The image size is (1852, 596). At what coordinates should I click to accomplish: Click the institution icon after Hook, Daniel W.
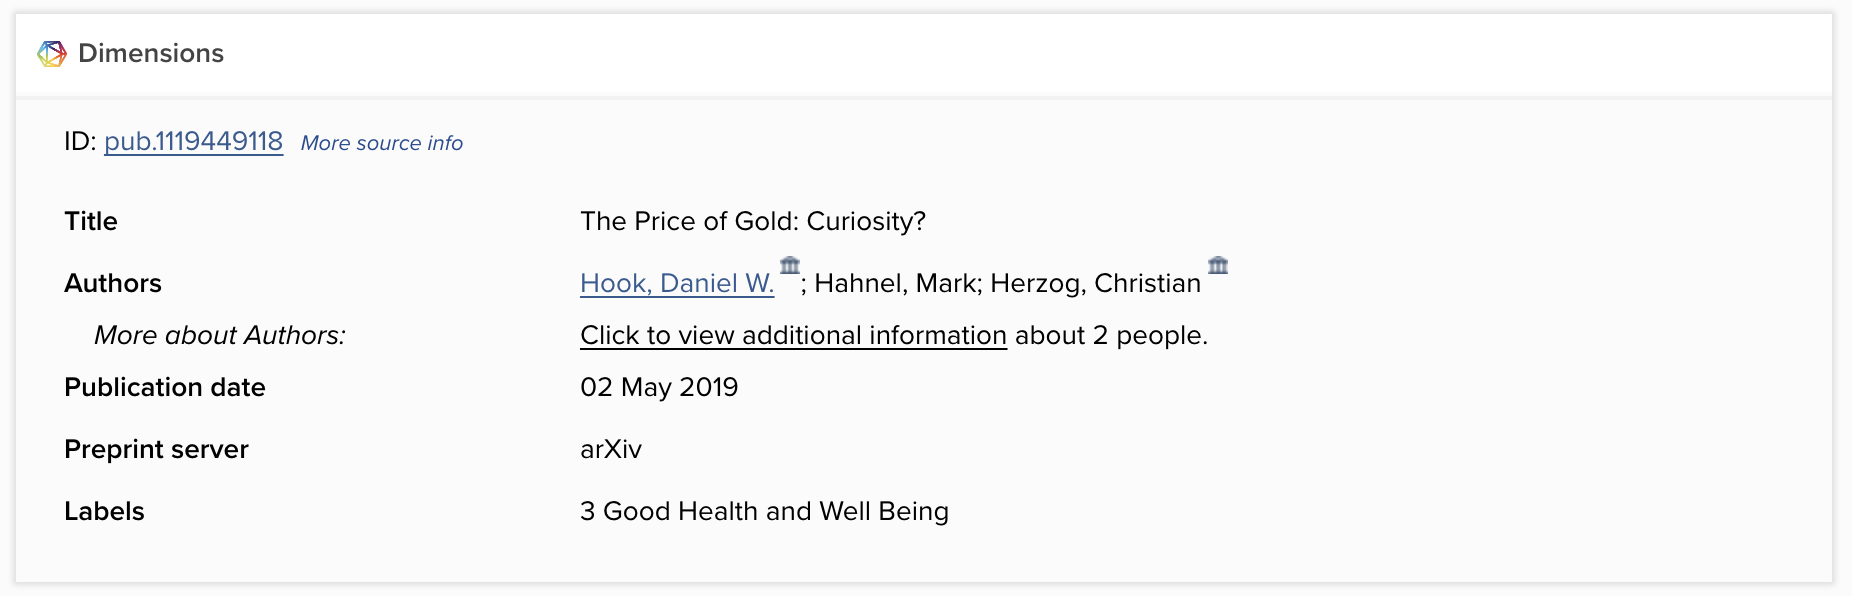(x=790, y=265)
